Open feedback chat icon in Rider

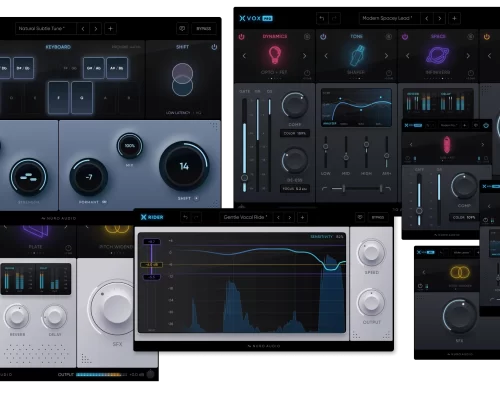click(360, 217)
